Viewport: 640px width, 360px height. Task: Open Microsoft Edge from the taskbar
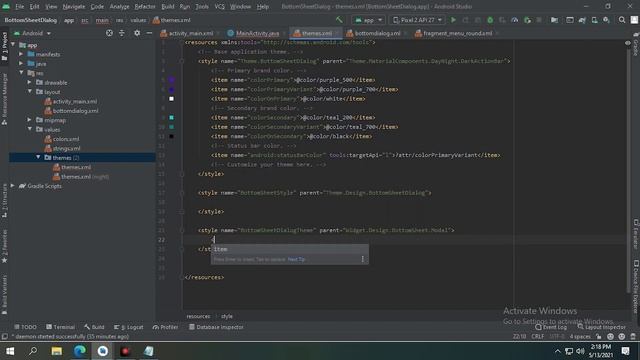[x=80, y=351]
